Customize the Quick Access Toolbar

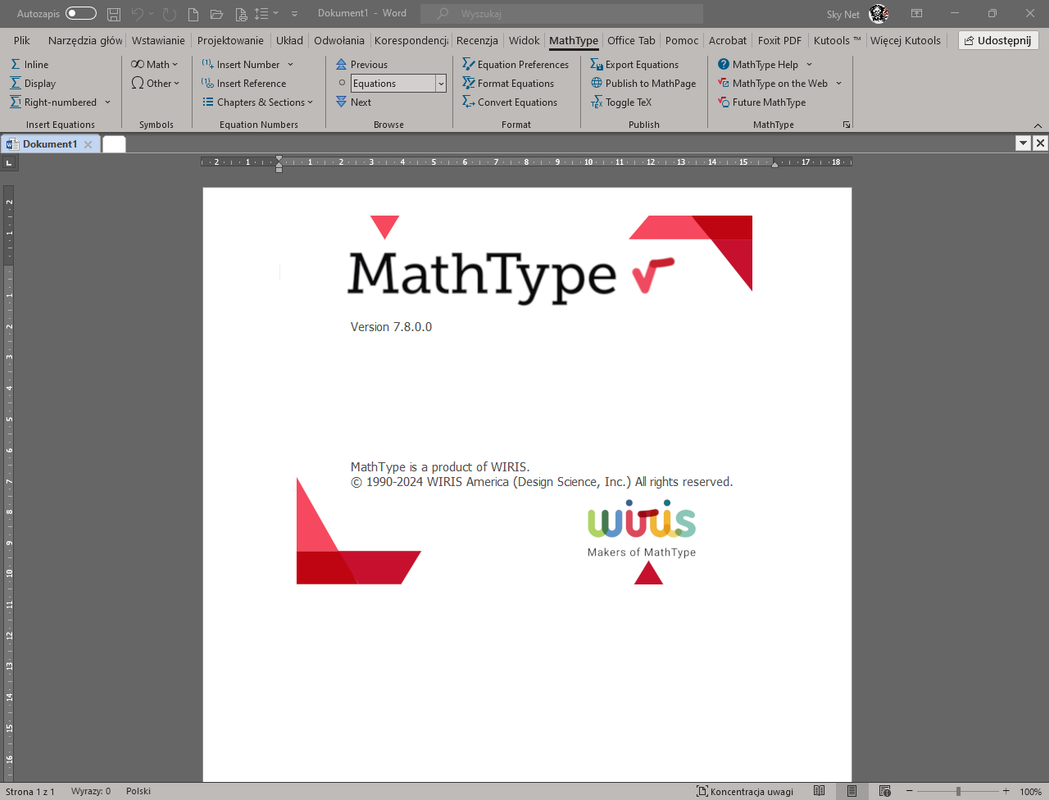tap(294, 14)
